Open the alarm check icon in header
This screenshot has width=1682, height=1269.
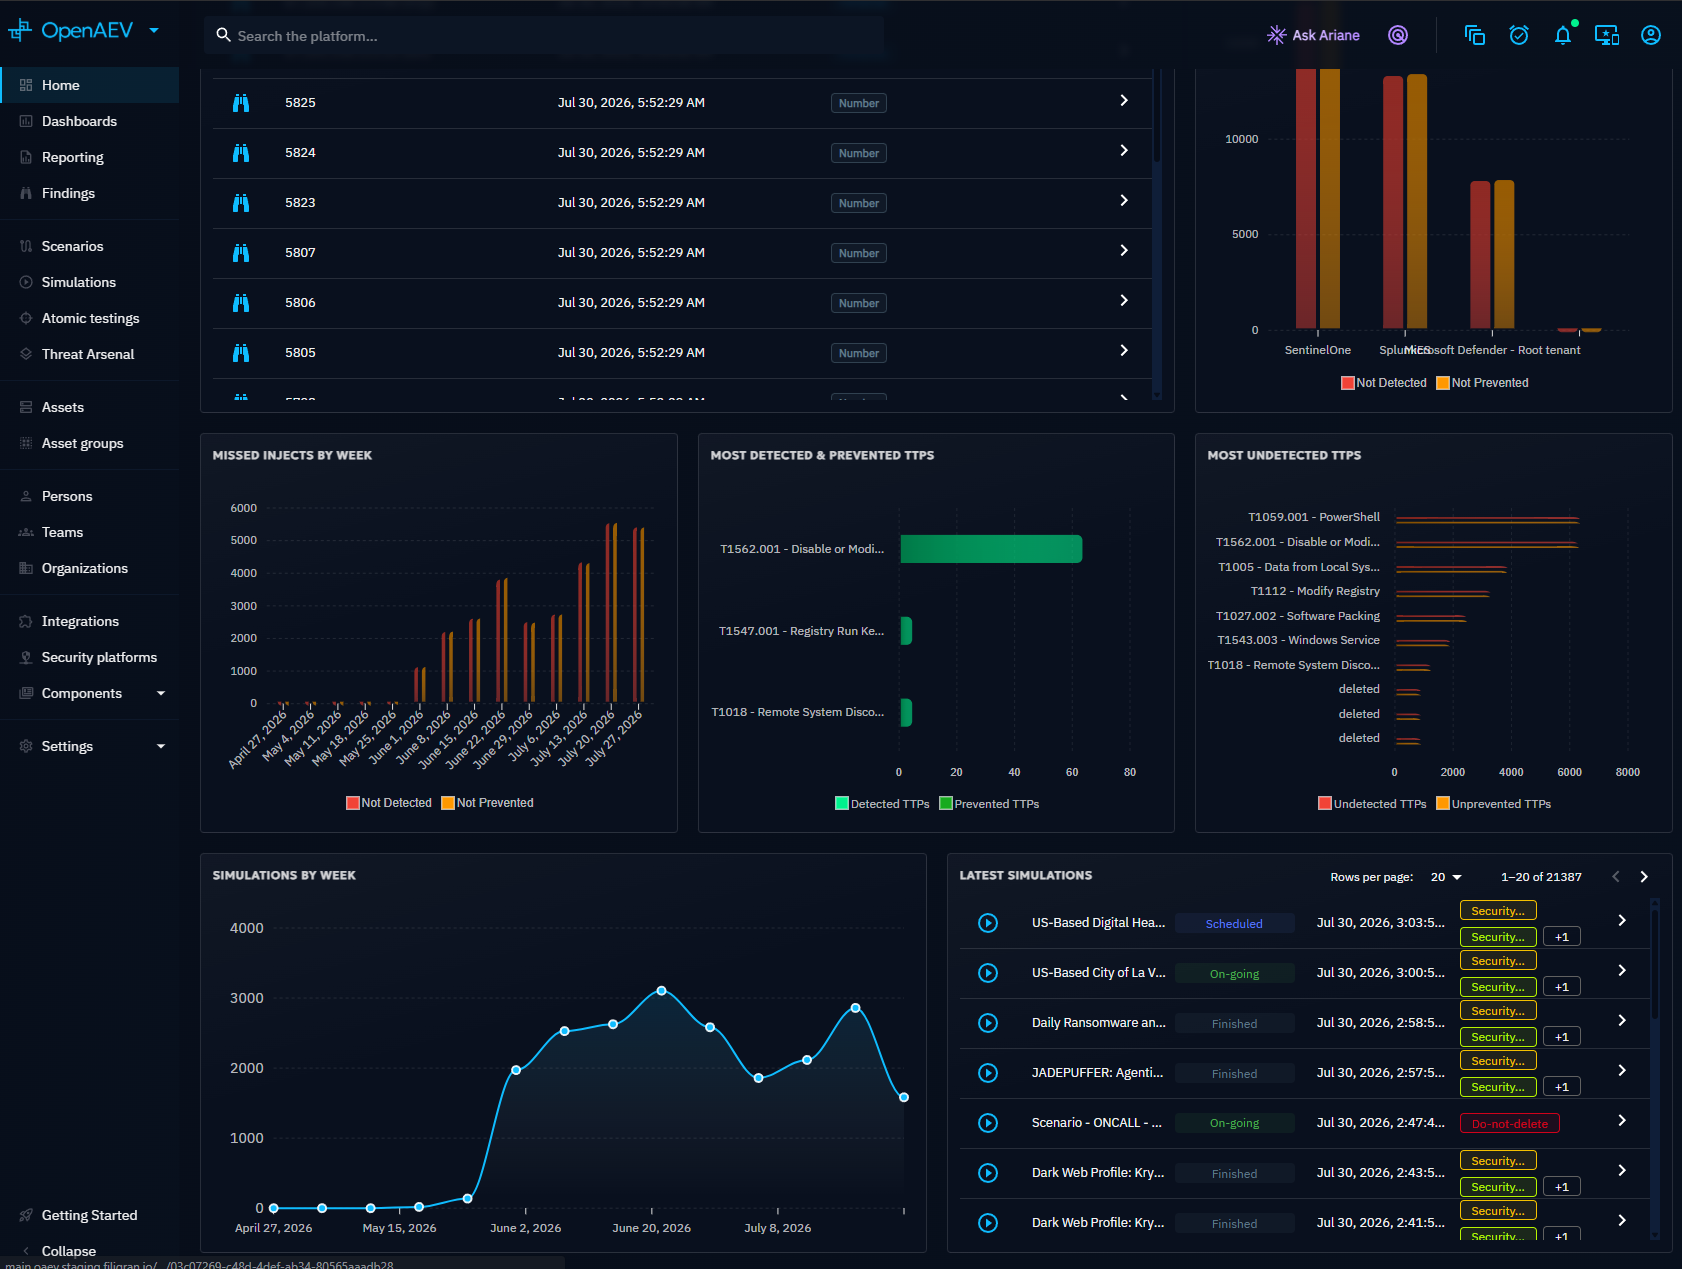pyautogui.click(x=1519, y=35)
